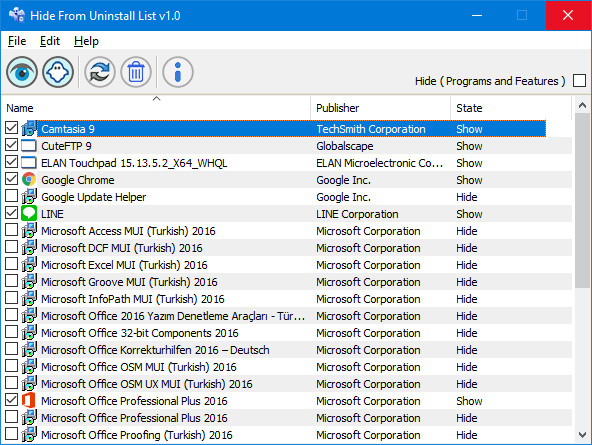Open the Edit menu
592x445 pixels.
click(50, 41)
